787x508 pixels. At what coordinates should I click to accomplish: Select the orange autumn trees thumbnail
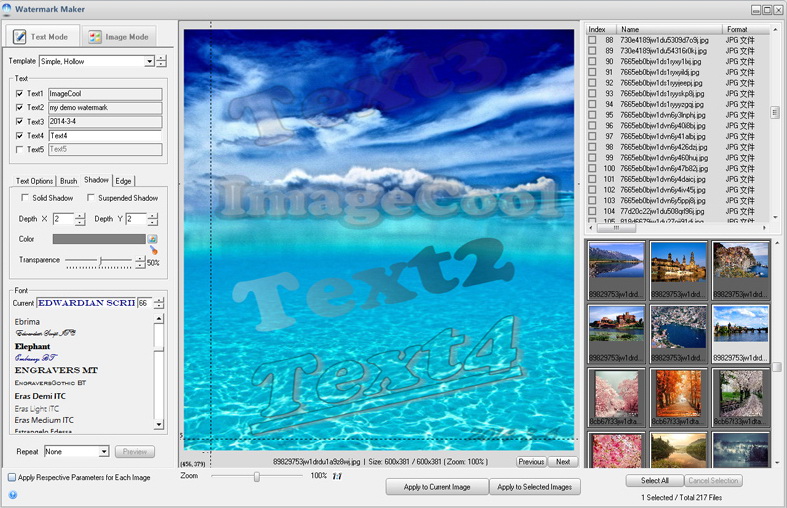pyautogui.click(x=678, y=397)
